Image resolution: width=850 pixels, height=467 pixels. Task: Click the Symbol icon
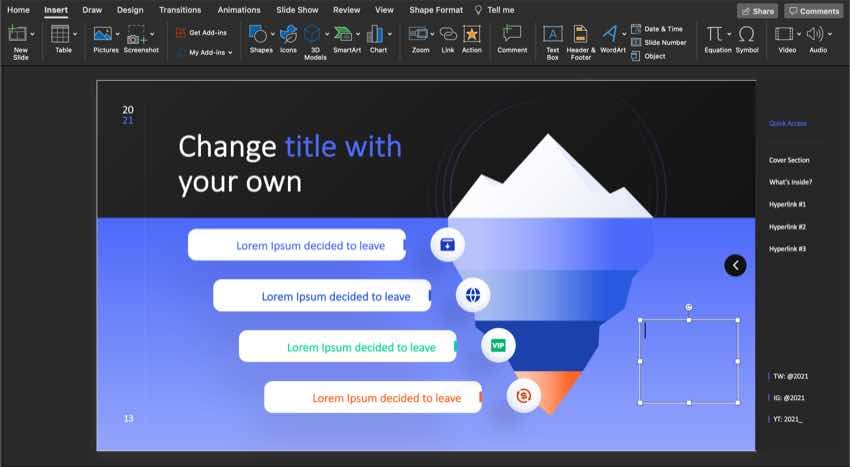tap(746, 37)
